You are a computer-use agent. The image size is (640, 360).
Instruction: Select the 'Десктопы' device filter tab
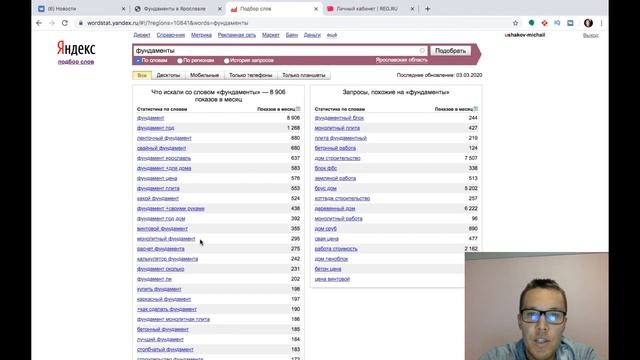[168, 75]
